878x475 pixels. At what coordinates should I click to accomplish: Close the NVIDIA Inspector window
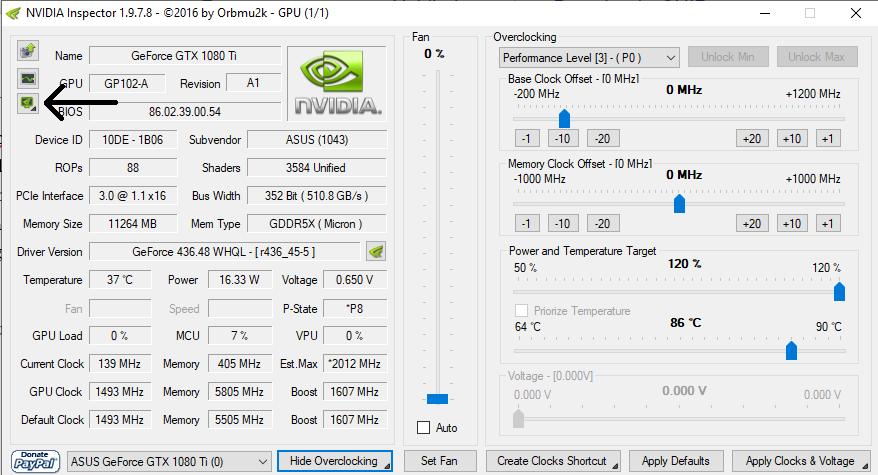tap(856, 13)
